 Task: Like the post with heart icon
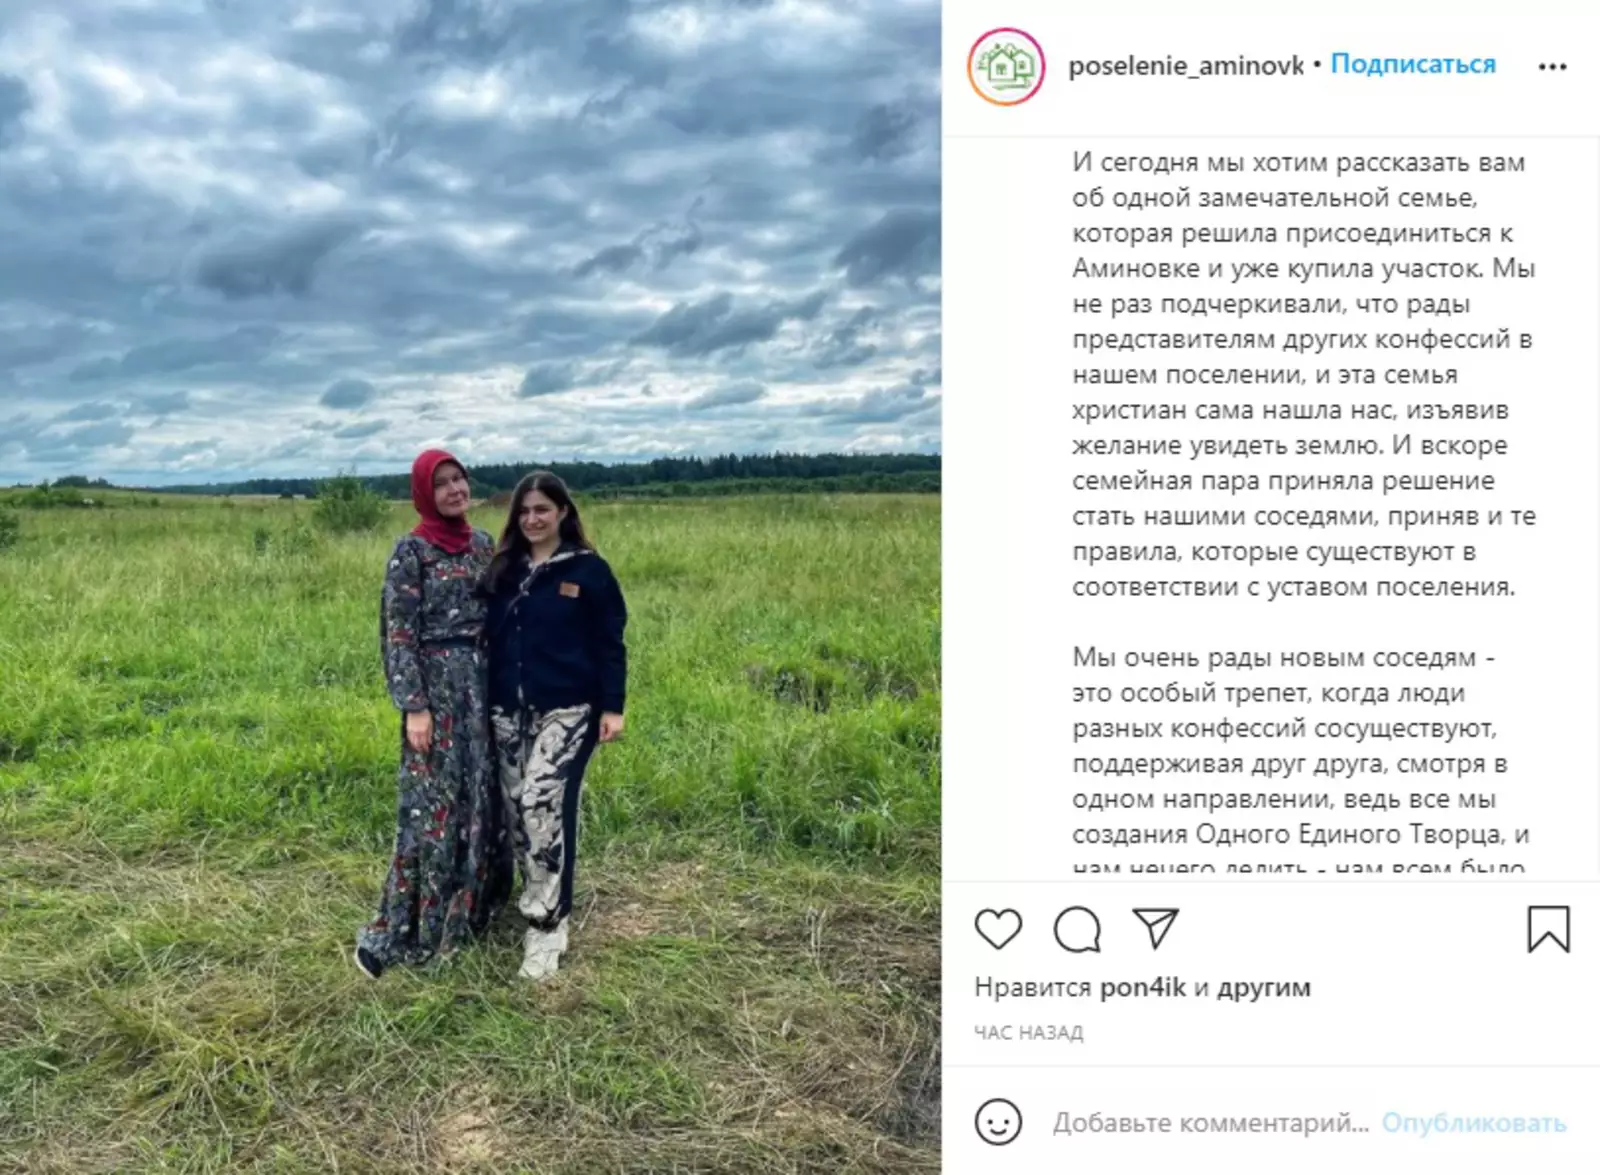(998, 929)
